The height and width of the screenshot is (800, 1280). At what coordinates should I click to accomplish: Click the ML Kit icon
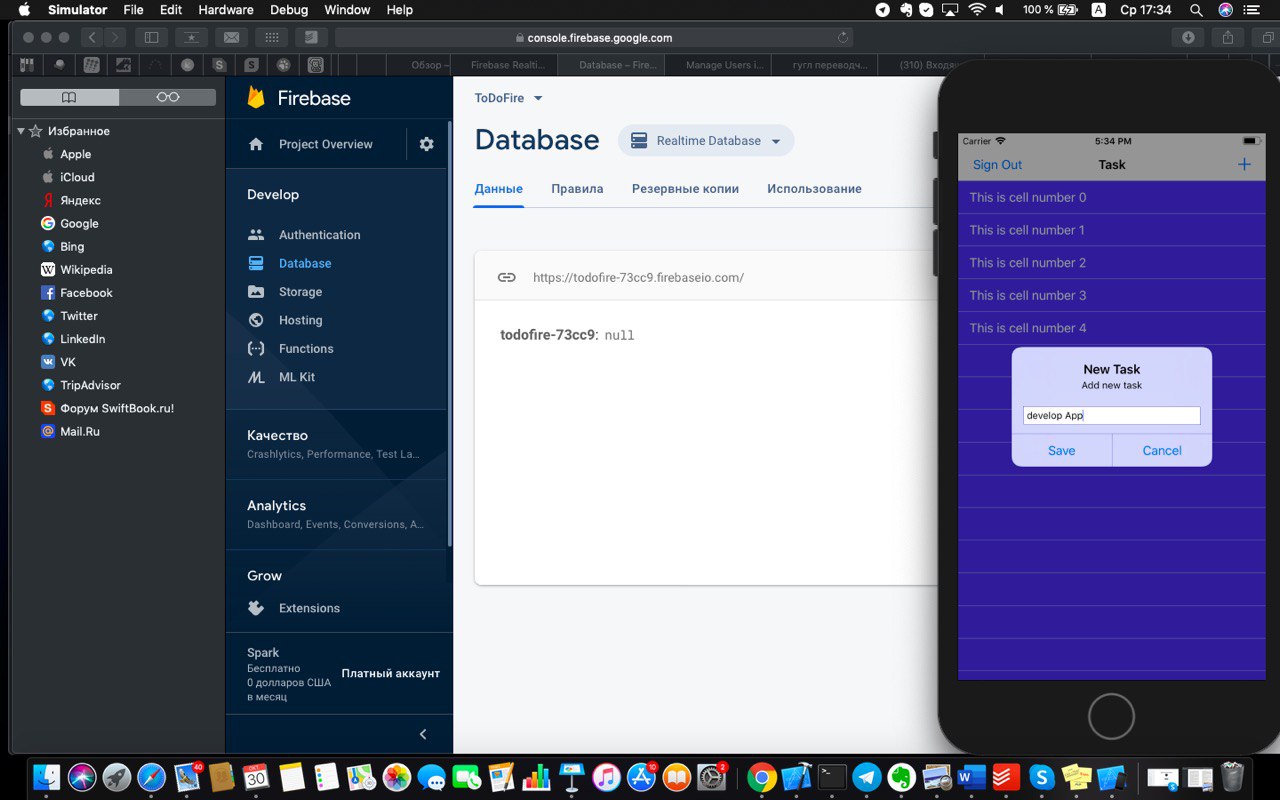(256, 377)
